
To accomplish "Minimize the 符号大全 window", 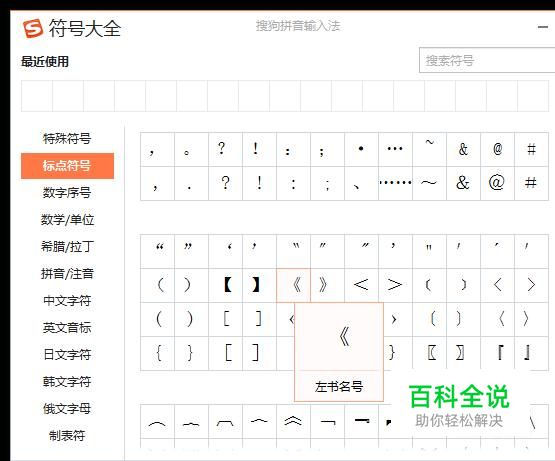I will (543, 27).
